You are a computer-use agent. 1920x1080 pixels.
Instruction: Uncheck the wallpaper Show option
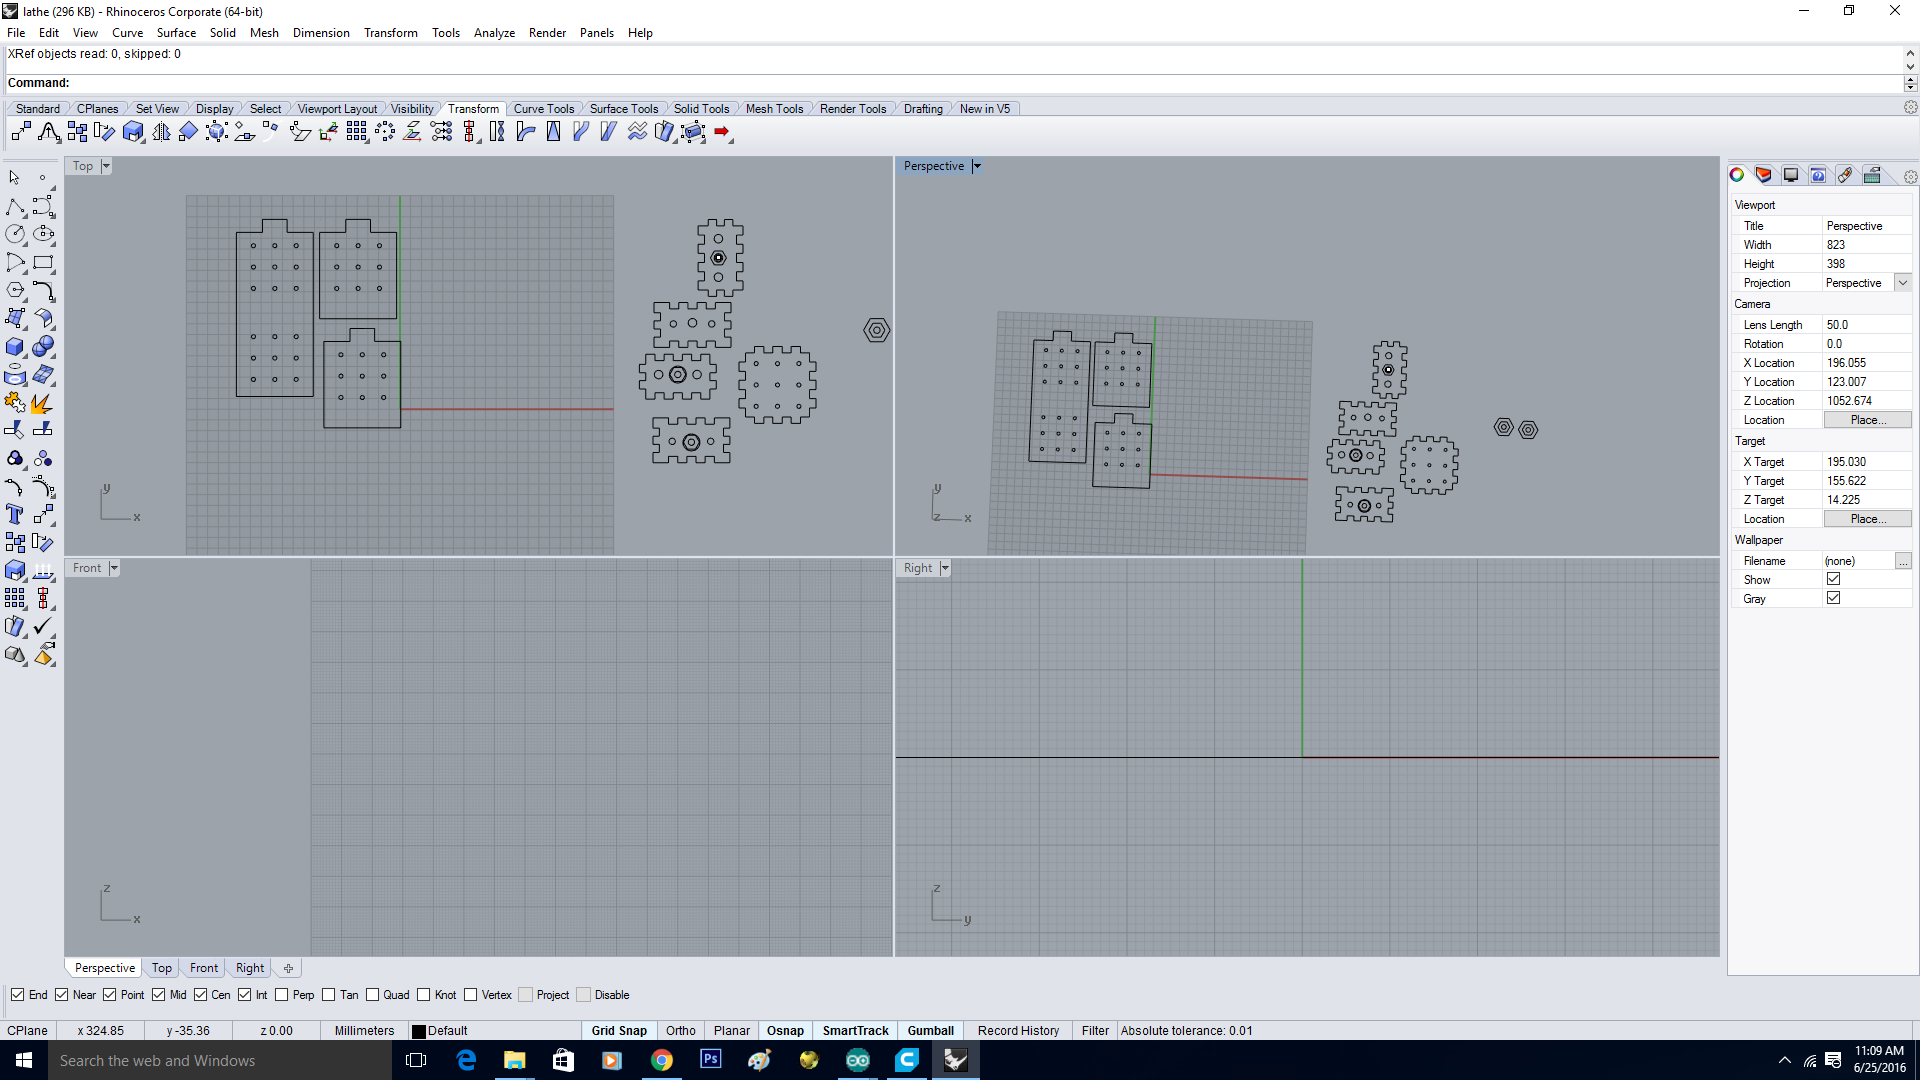[1834, 579]
